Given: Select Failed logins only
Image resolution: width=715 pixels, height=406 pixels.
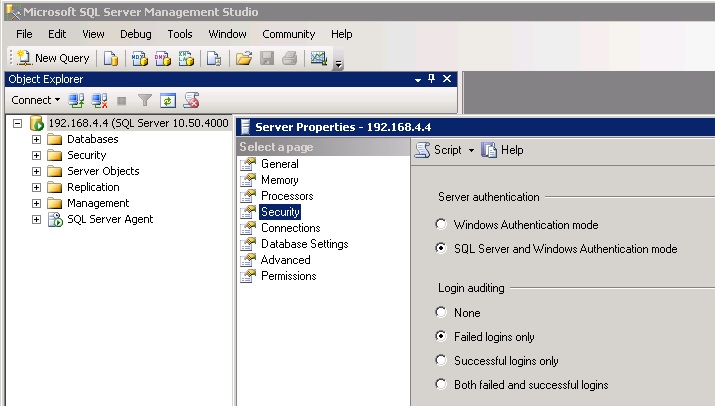Looking at the screenshot, I should (441, 337).
